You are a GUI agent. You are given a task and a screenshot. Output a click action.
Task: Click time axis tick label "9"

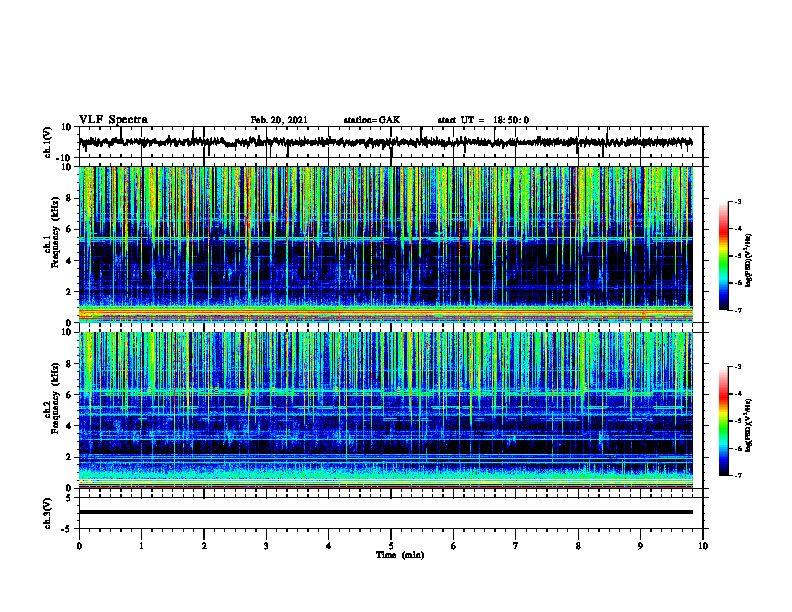click(640, 546)
